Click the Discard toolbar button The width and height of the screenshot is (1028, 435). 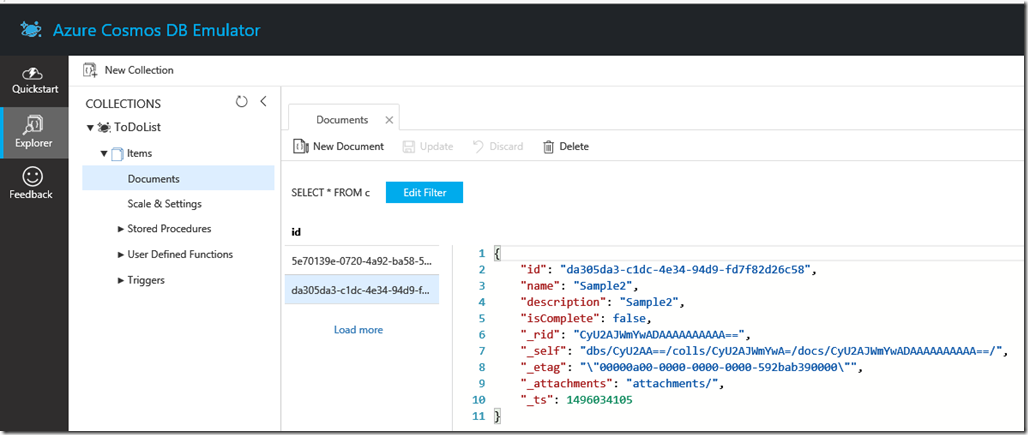[x=497, y=147]
